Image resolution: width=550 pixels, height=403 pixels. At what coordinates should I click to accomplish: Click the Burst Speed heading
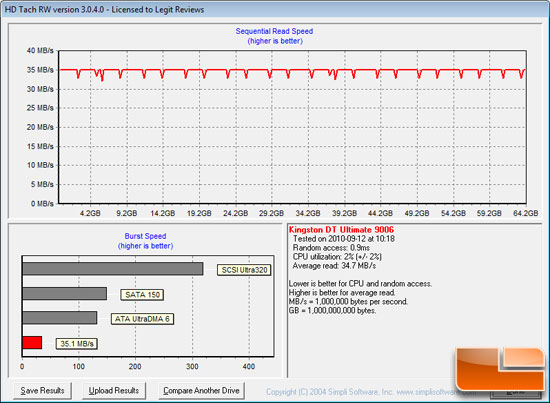pos(145,236)
